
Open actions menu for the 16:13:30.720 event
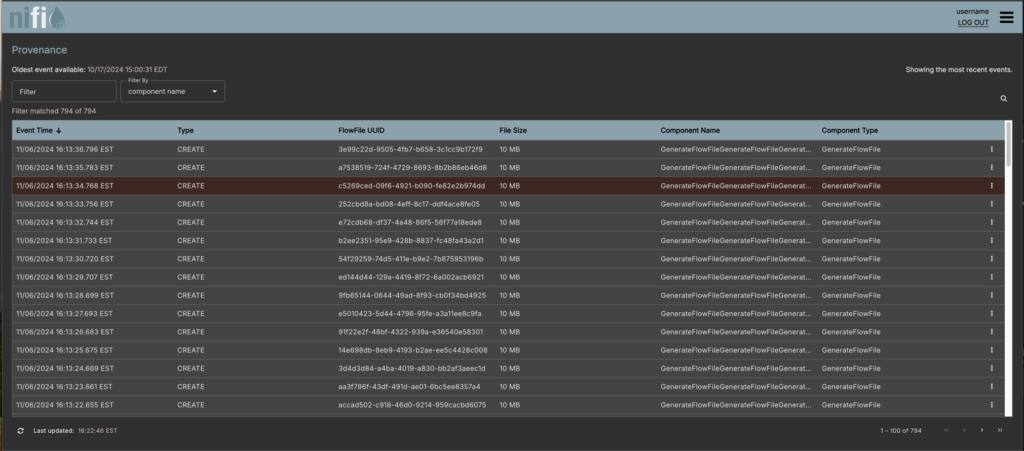pos(991,259)
